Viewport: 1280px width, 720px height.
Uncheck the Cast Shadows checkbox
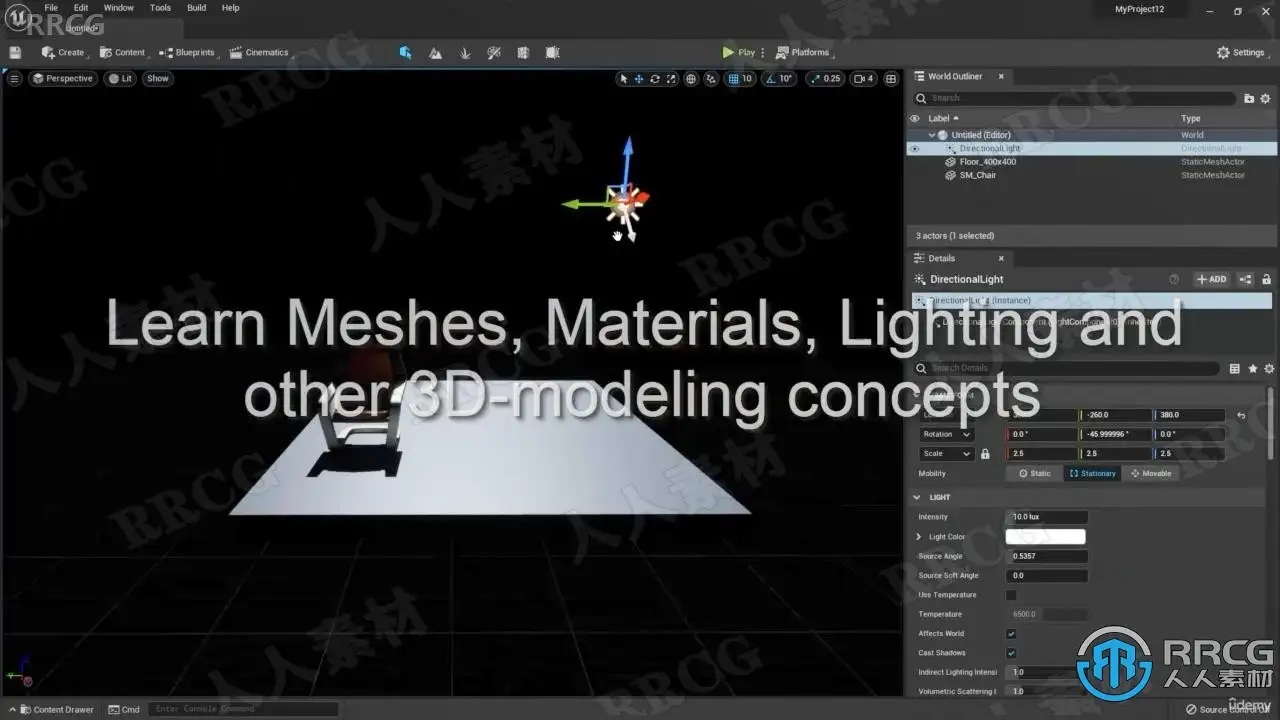coord(1011,653)
